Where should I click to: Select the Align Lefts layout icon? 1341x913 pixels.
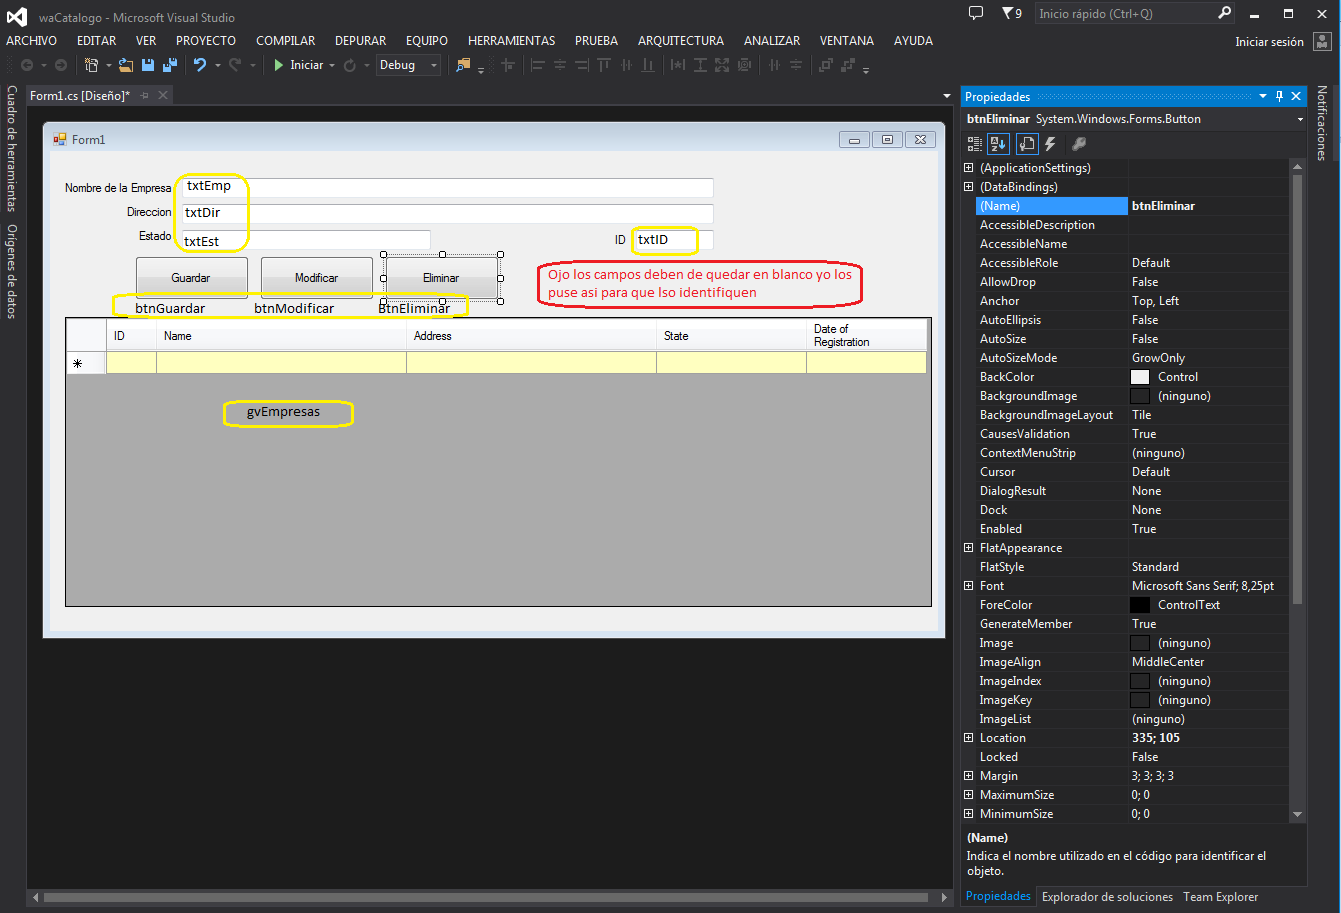537,64
